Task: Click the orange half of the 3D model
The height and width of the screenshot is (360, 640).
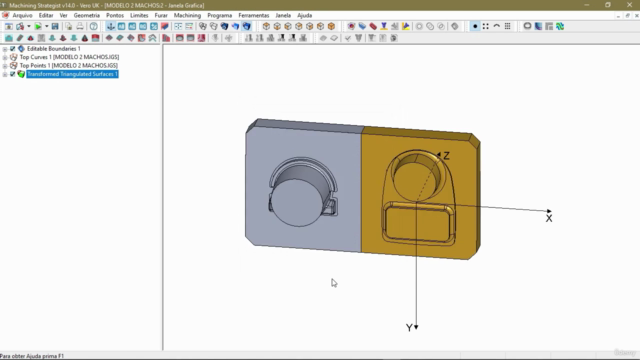Action: coord(420,194)
